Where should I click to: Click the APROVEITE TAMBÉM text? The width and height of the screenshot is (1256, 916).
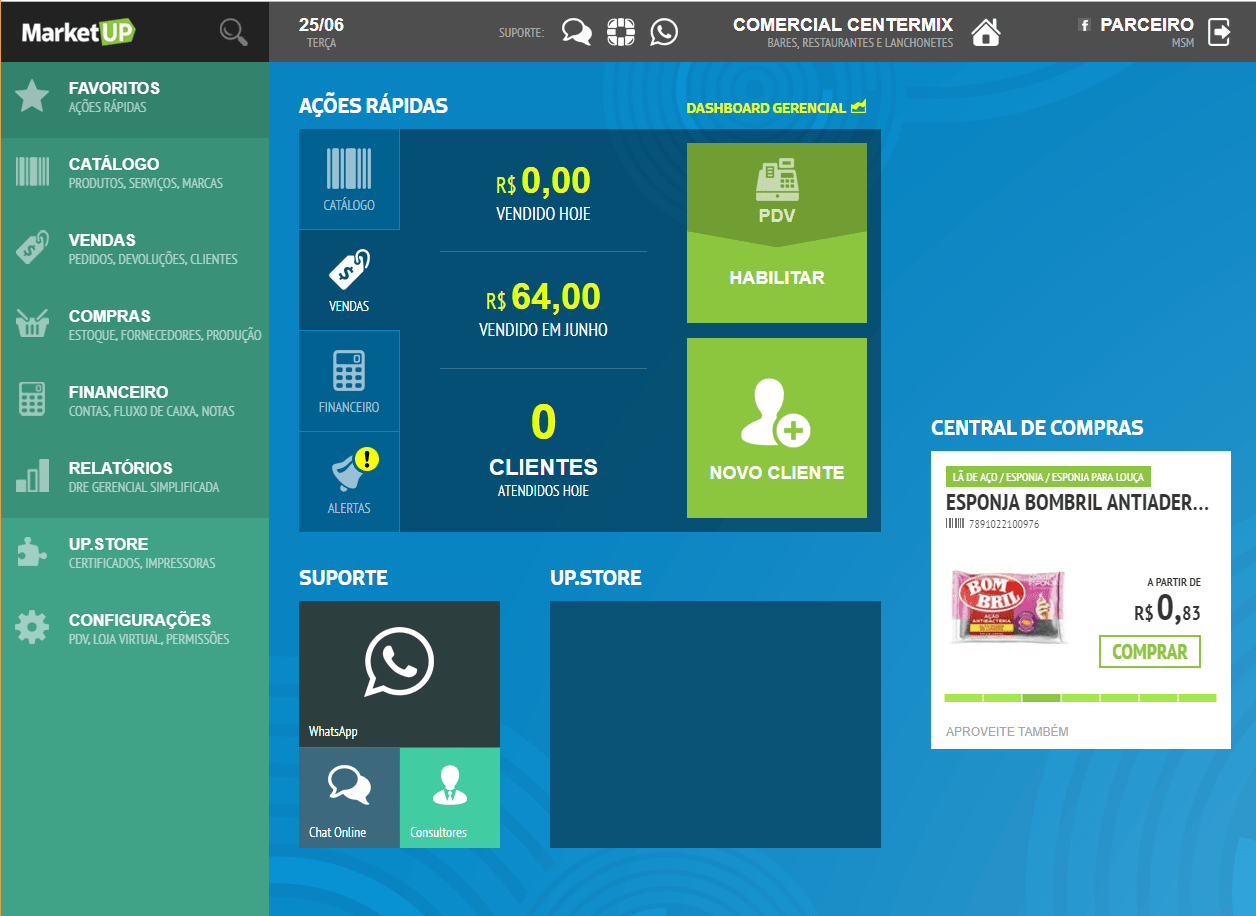pyautogui.click(x=1007, y=732)
